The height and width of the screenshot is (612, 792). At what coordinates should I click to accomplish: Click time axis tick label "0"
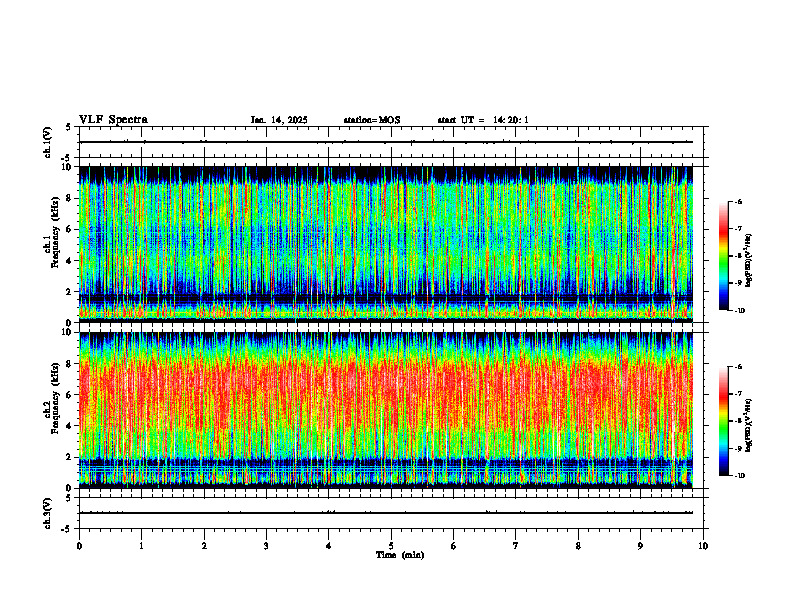(x=79, y=546)
